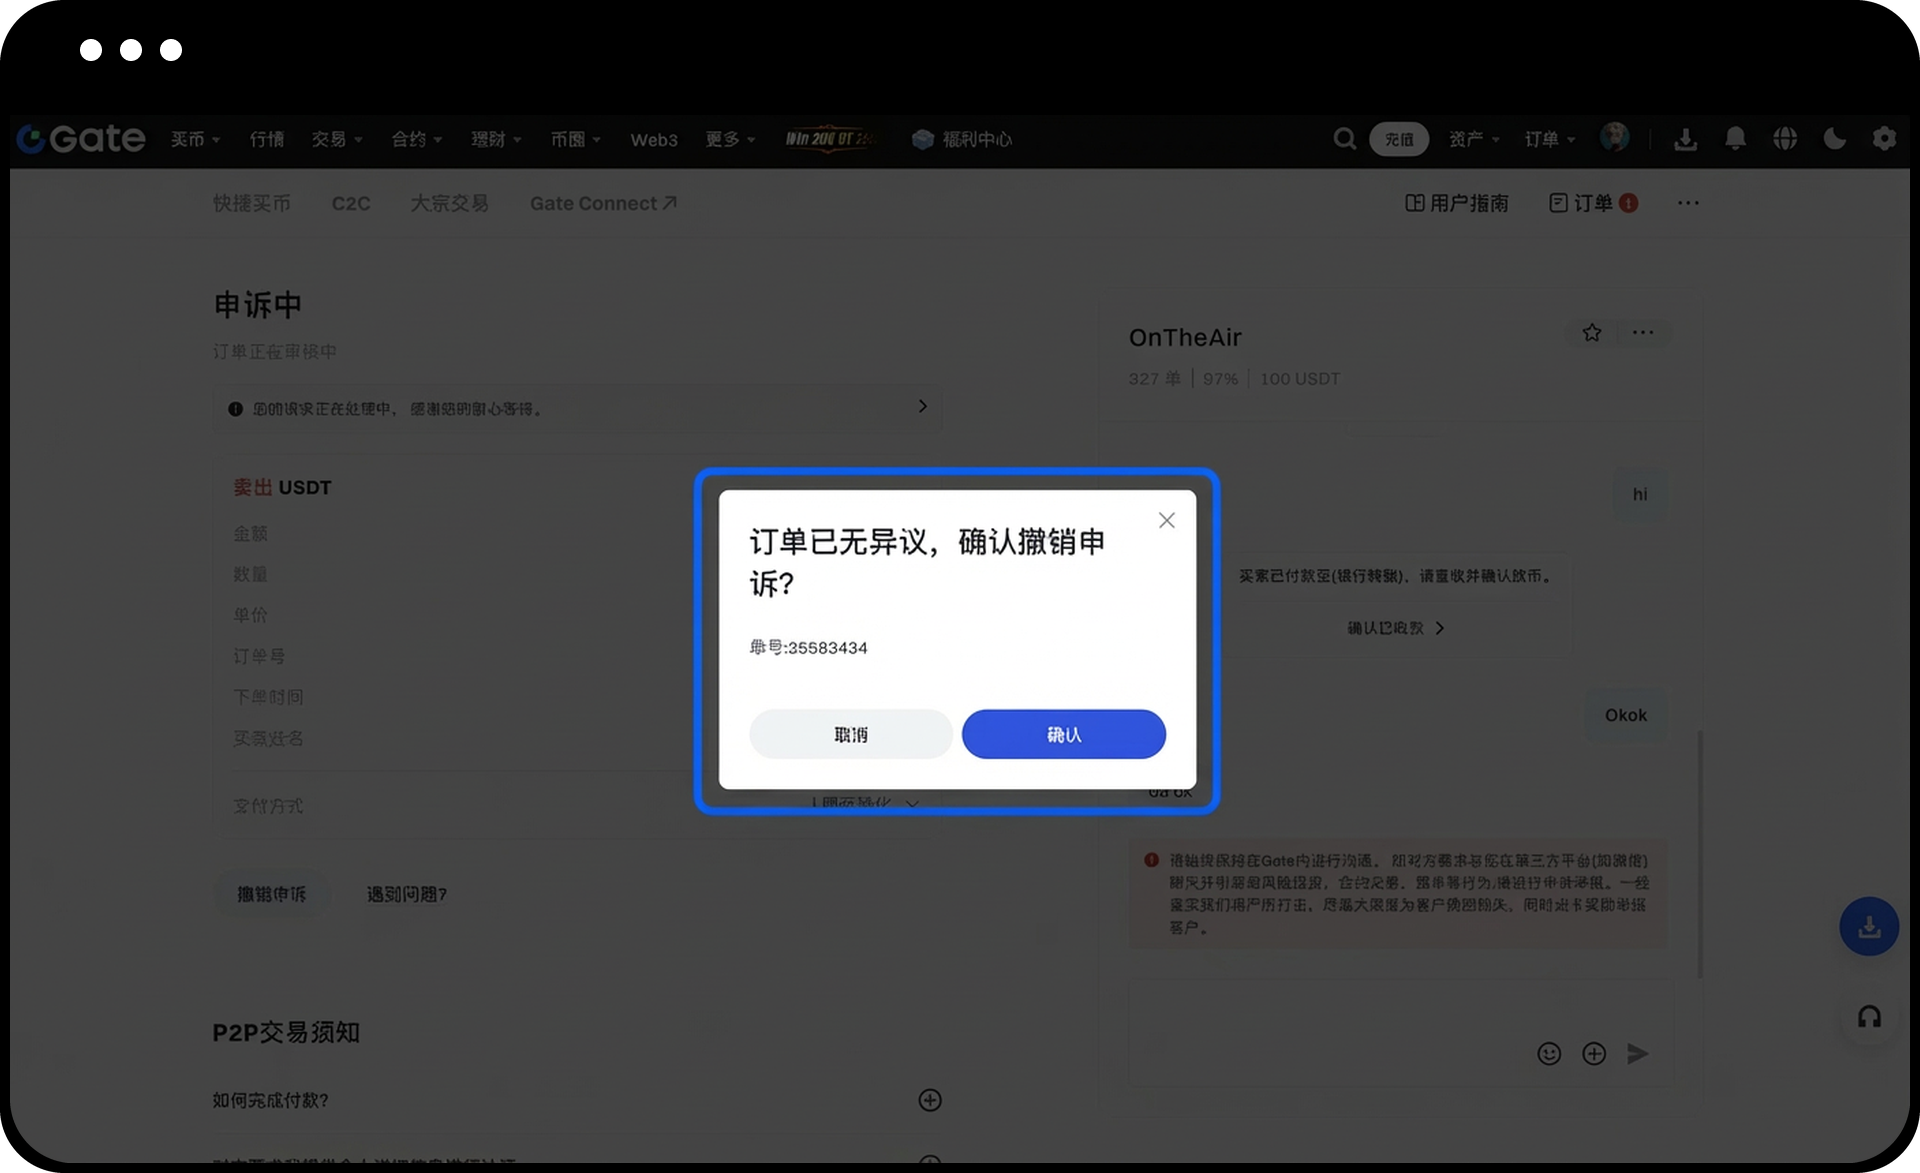Expand the 如何完成付款 FAQ item
This screenshot has width=1920, height=1173.
coord(929,1100)
